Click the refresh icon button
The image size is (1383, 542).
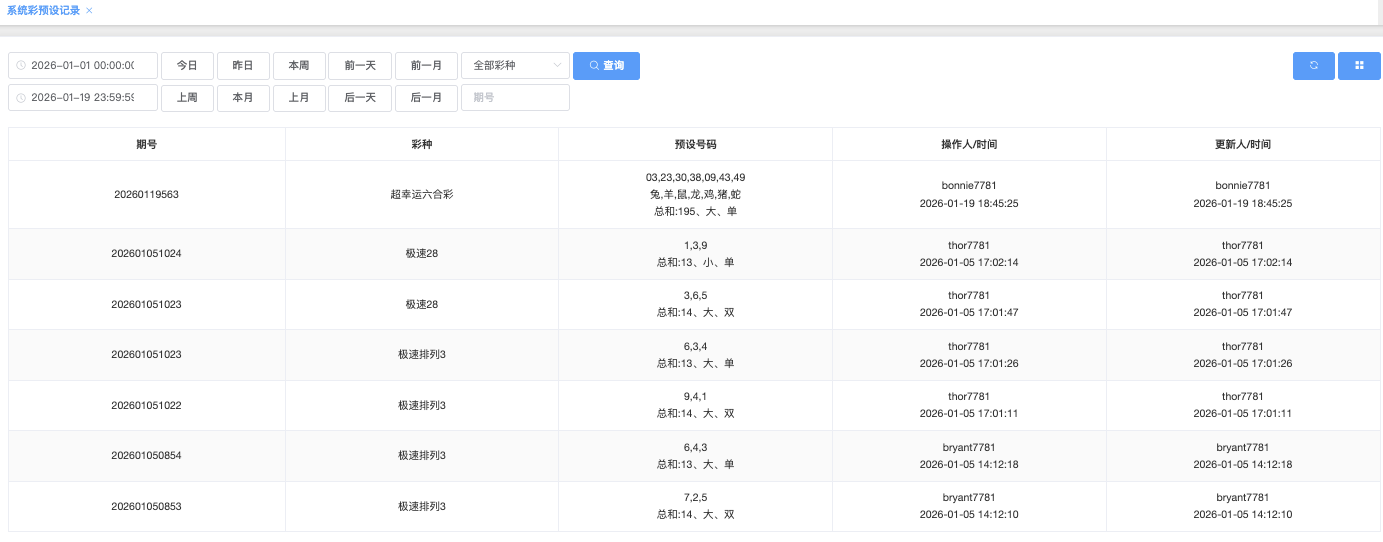[1313, 66]
